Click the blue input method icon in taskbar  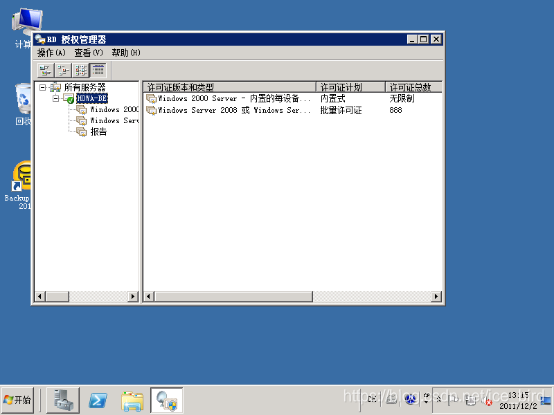pos(410,399)
